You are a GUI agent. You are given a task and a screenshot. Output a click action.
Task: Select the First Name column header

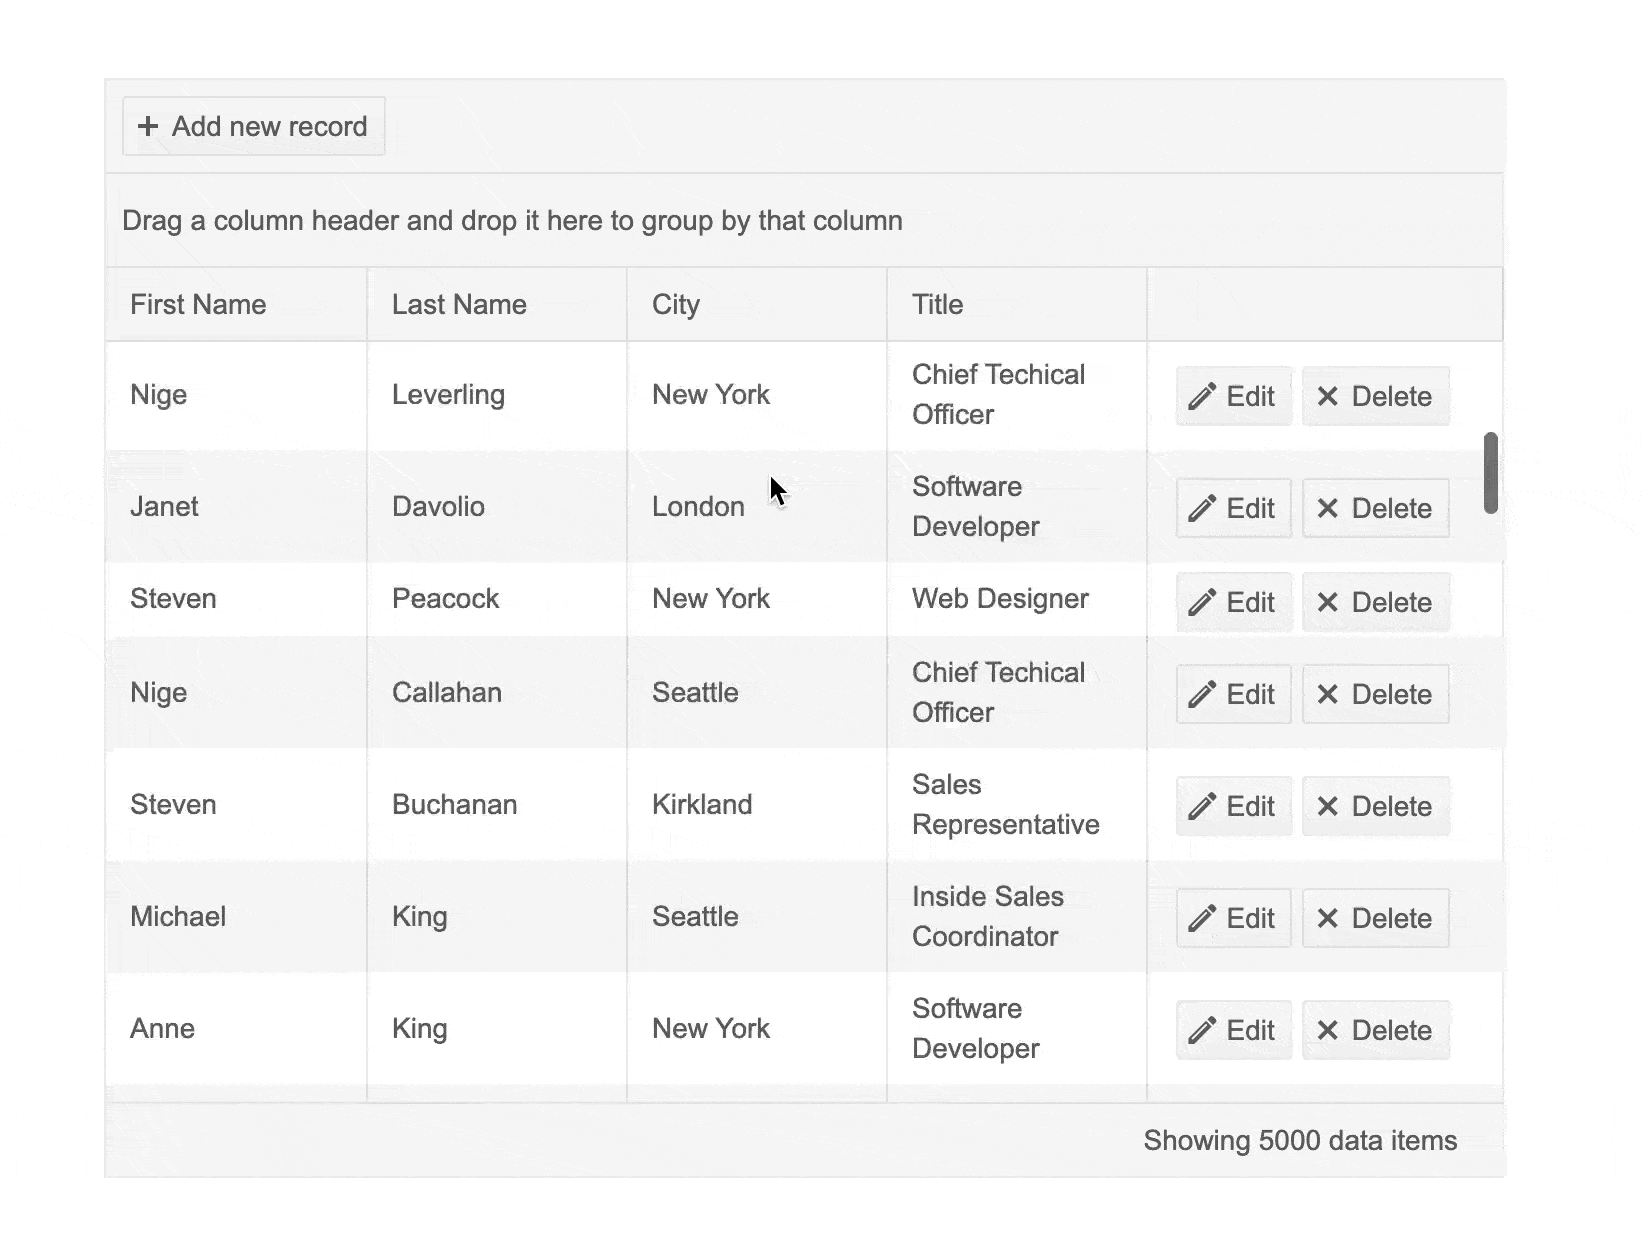coord(199,304)
